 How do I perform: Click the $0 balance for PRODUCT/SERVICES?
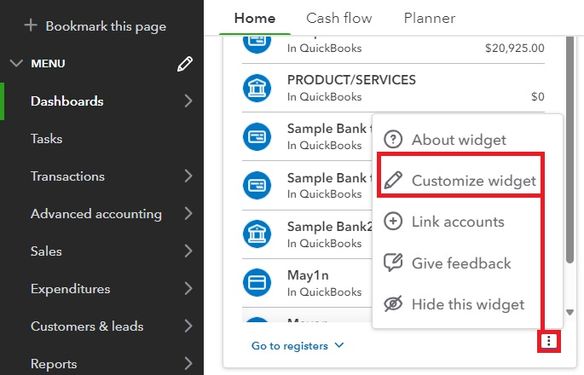(538, 97)
